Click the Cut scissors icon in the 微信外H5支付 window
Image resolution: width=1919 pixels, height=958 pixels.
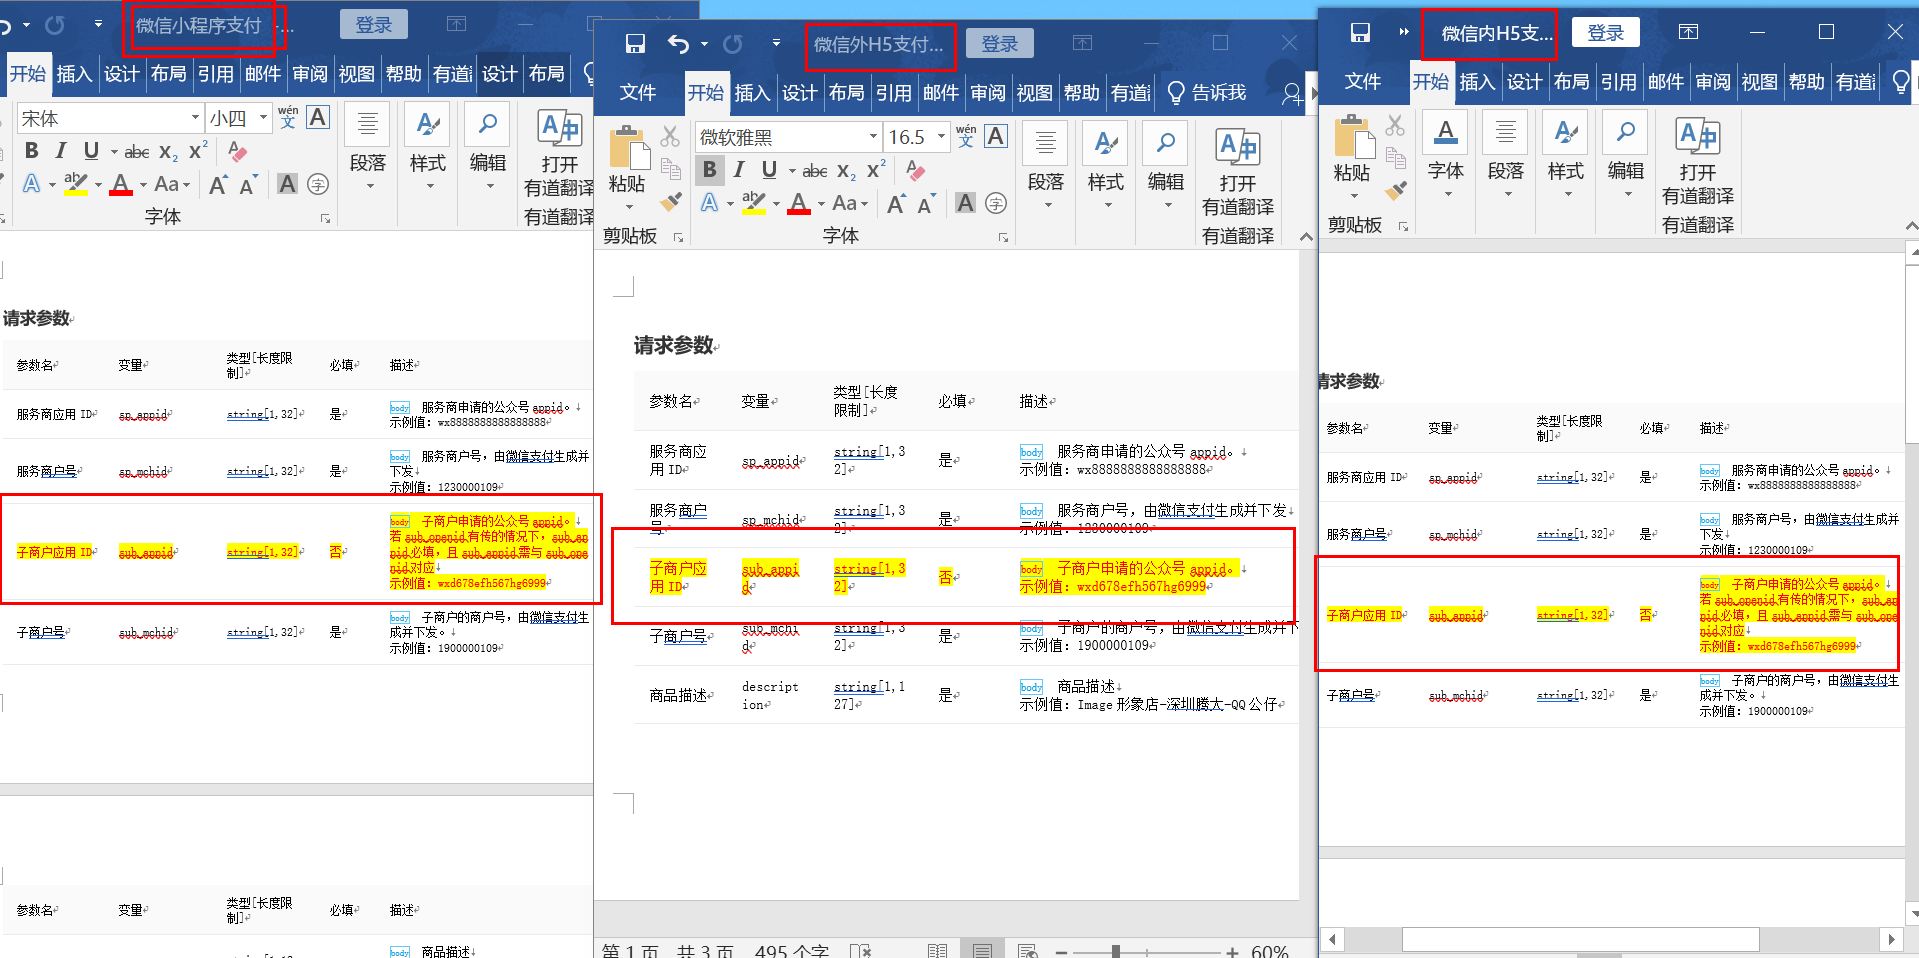point(670,136)
